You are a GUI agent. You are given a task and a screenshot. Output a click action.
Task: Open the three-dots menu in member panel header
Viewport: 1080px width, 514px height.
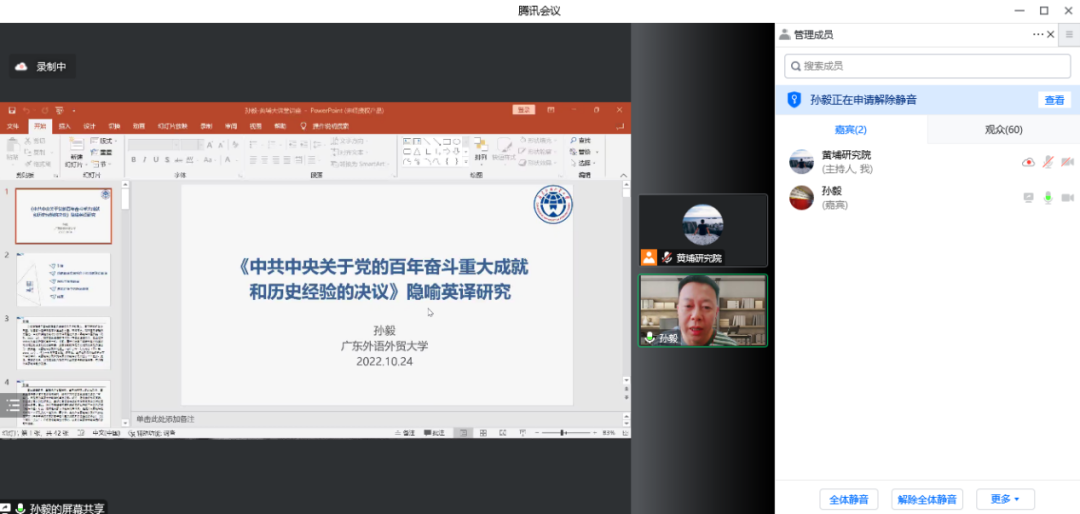tap(1038, 35)
